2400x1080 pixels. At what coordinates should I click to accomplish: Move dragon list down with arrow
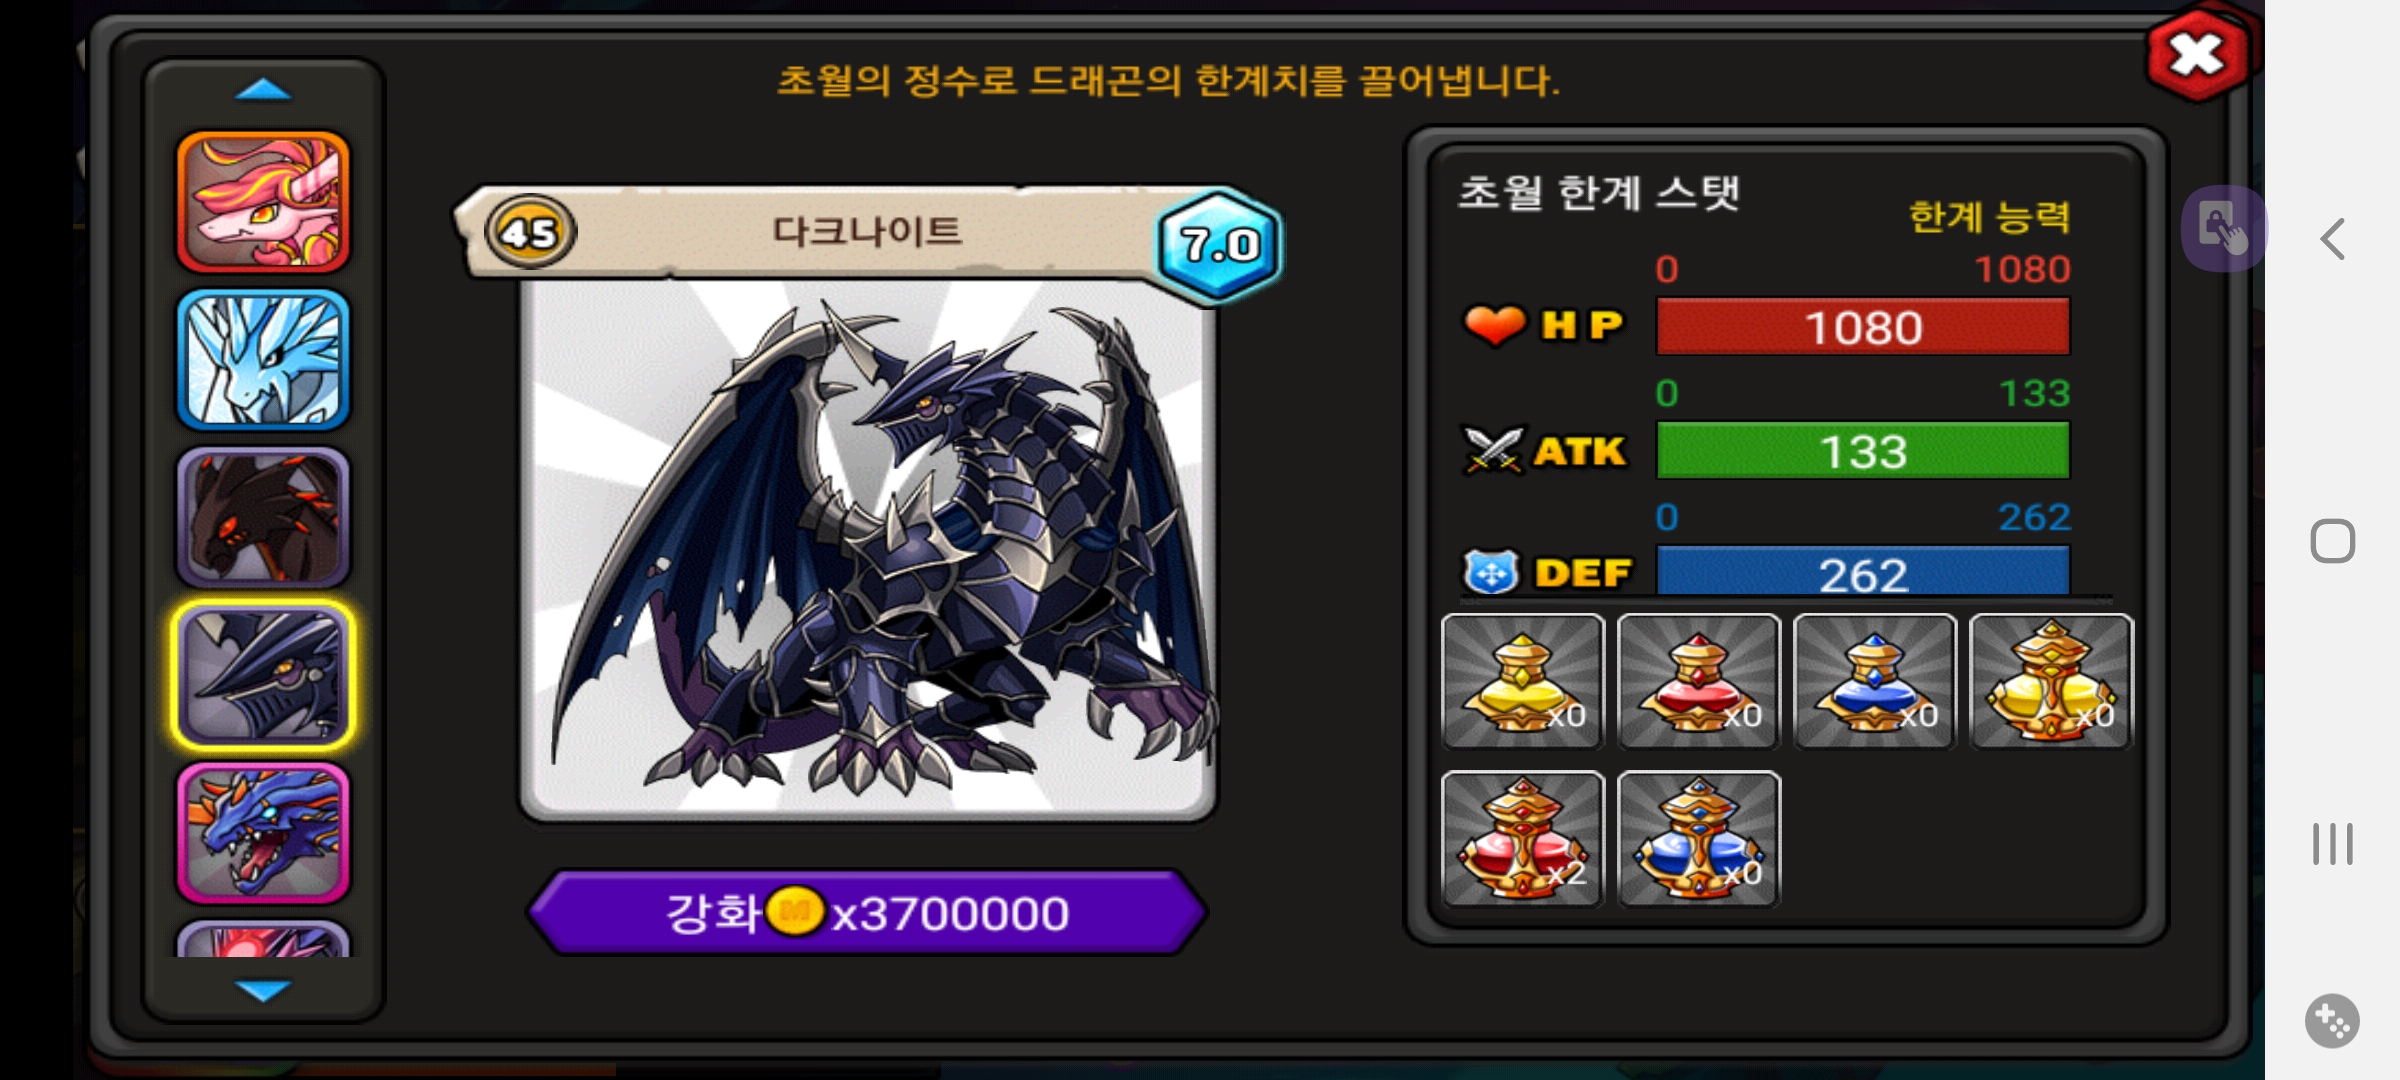pyautogui.click(x=263, y=990)
